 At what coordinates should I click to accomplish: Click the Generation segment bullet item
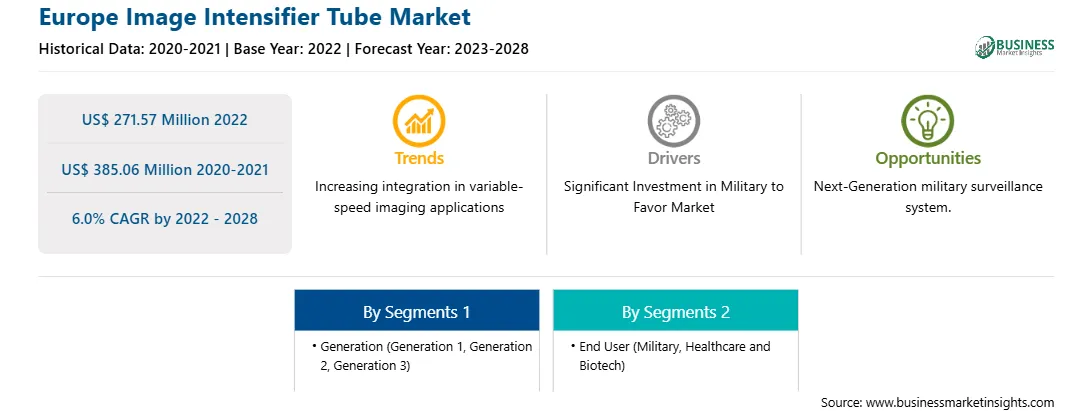[421, 355]
